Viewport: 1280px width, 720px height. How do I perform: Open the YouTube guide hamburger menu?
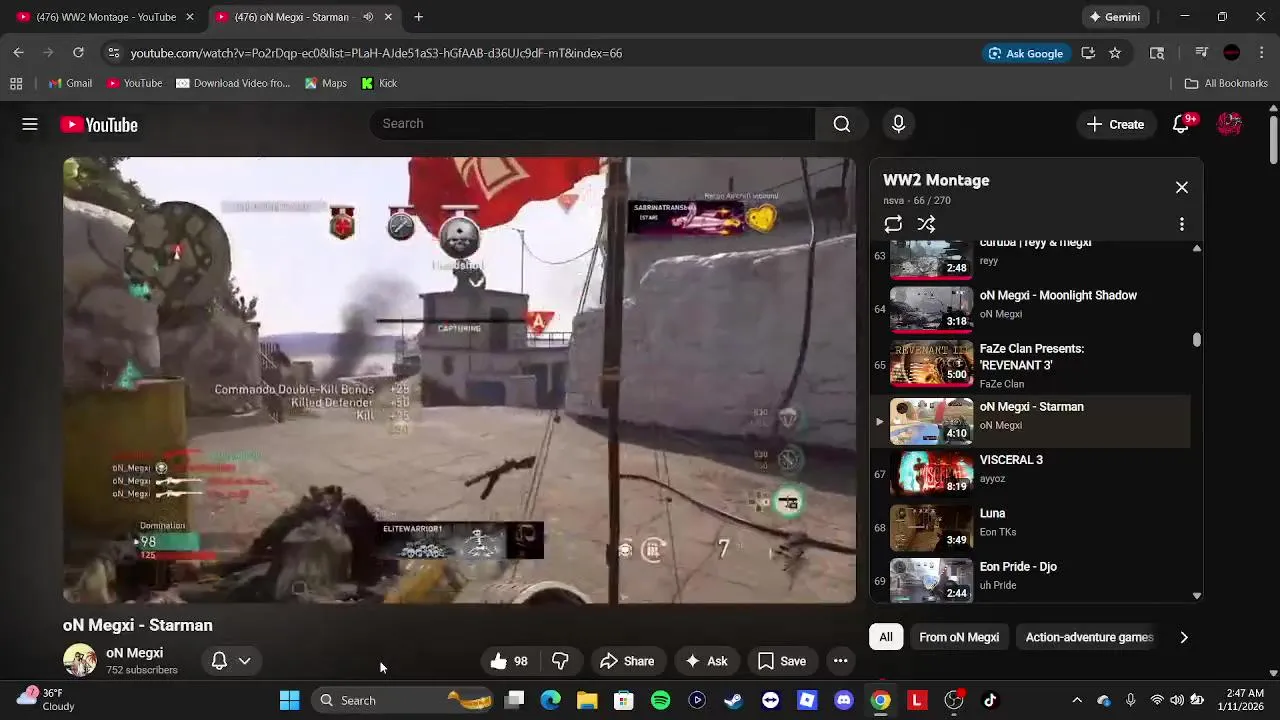[x=30, y=124]
